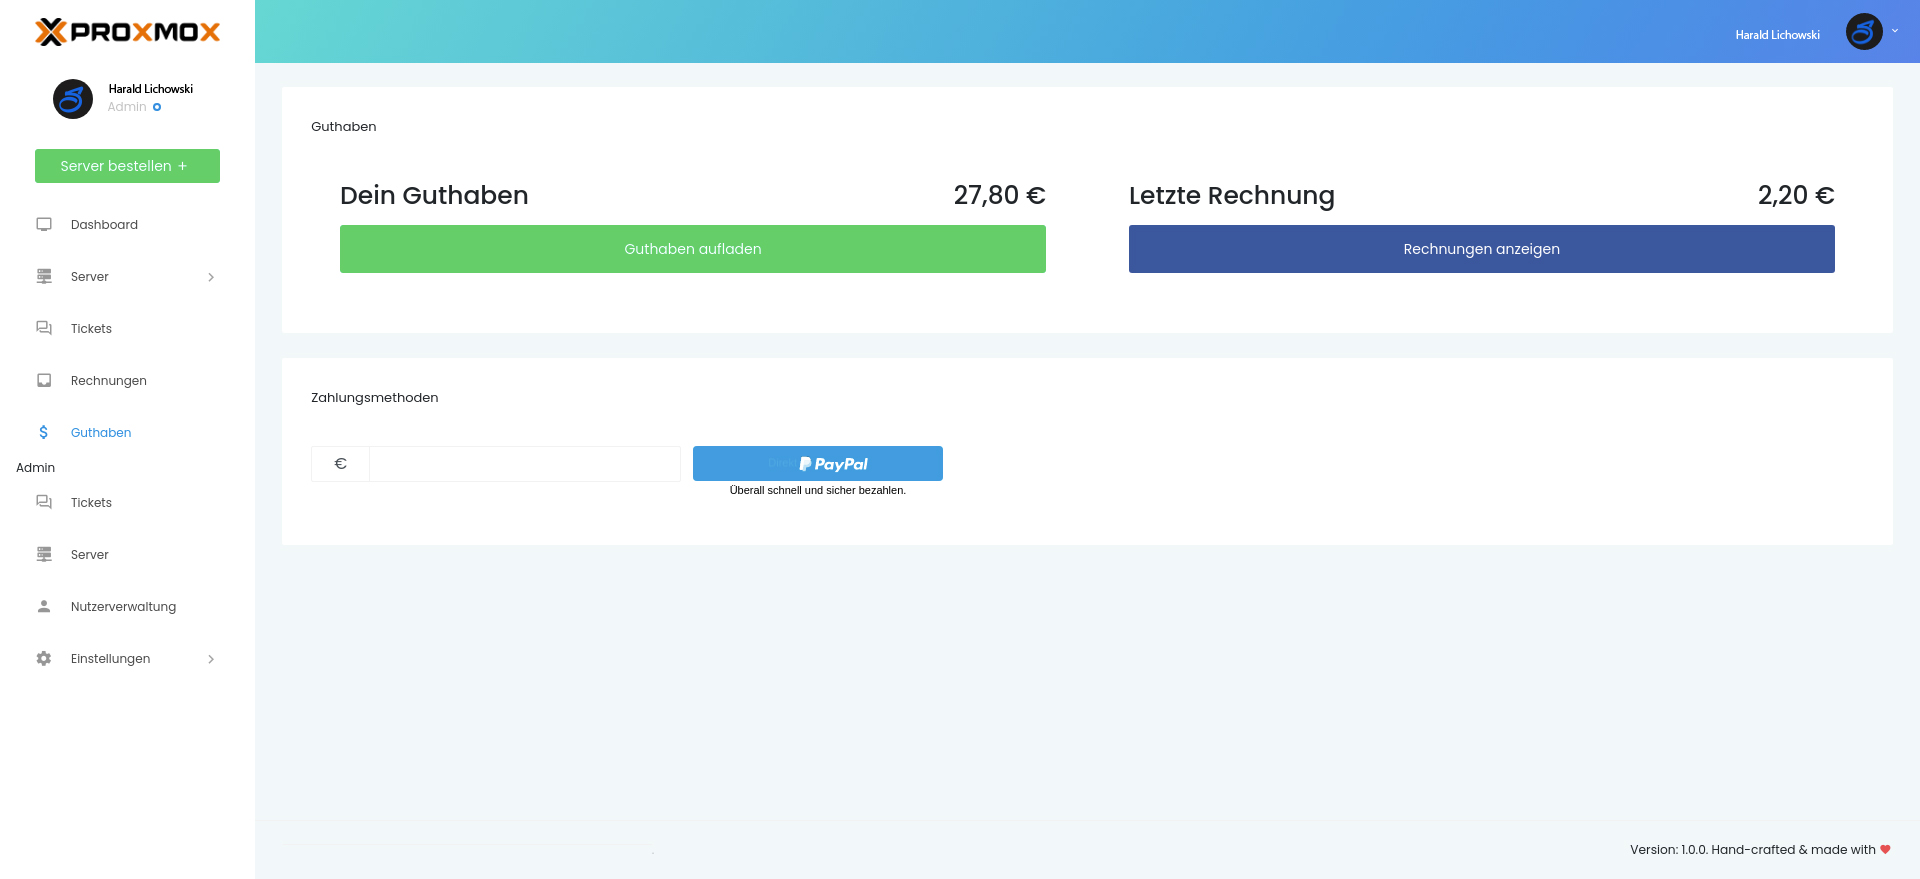Click the Einstellungen gear icon
Image resolution: width=1920 pixels, height=879 pixels.
point(44,659)
